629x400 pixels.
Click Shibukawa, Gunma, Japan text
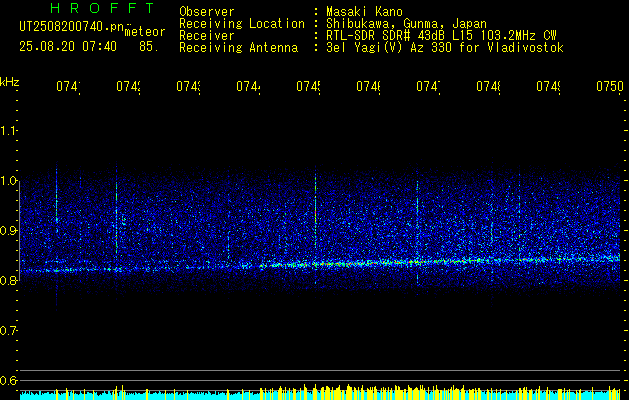coord(406,24)
